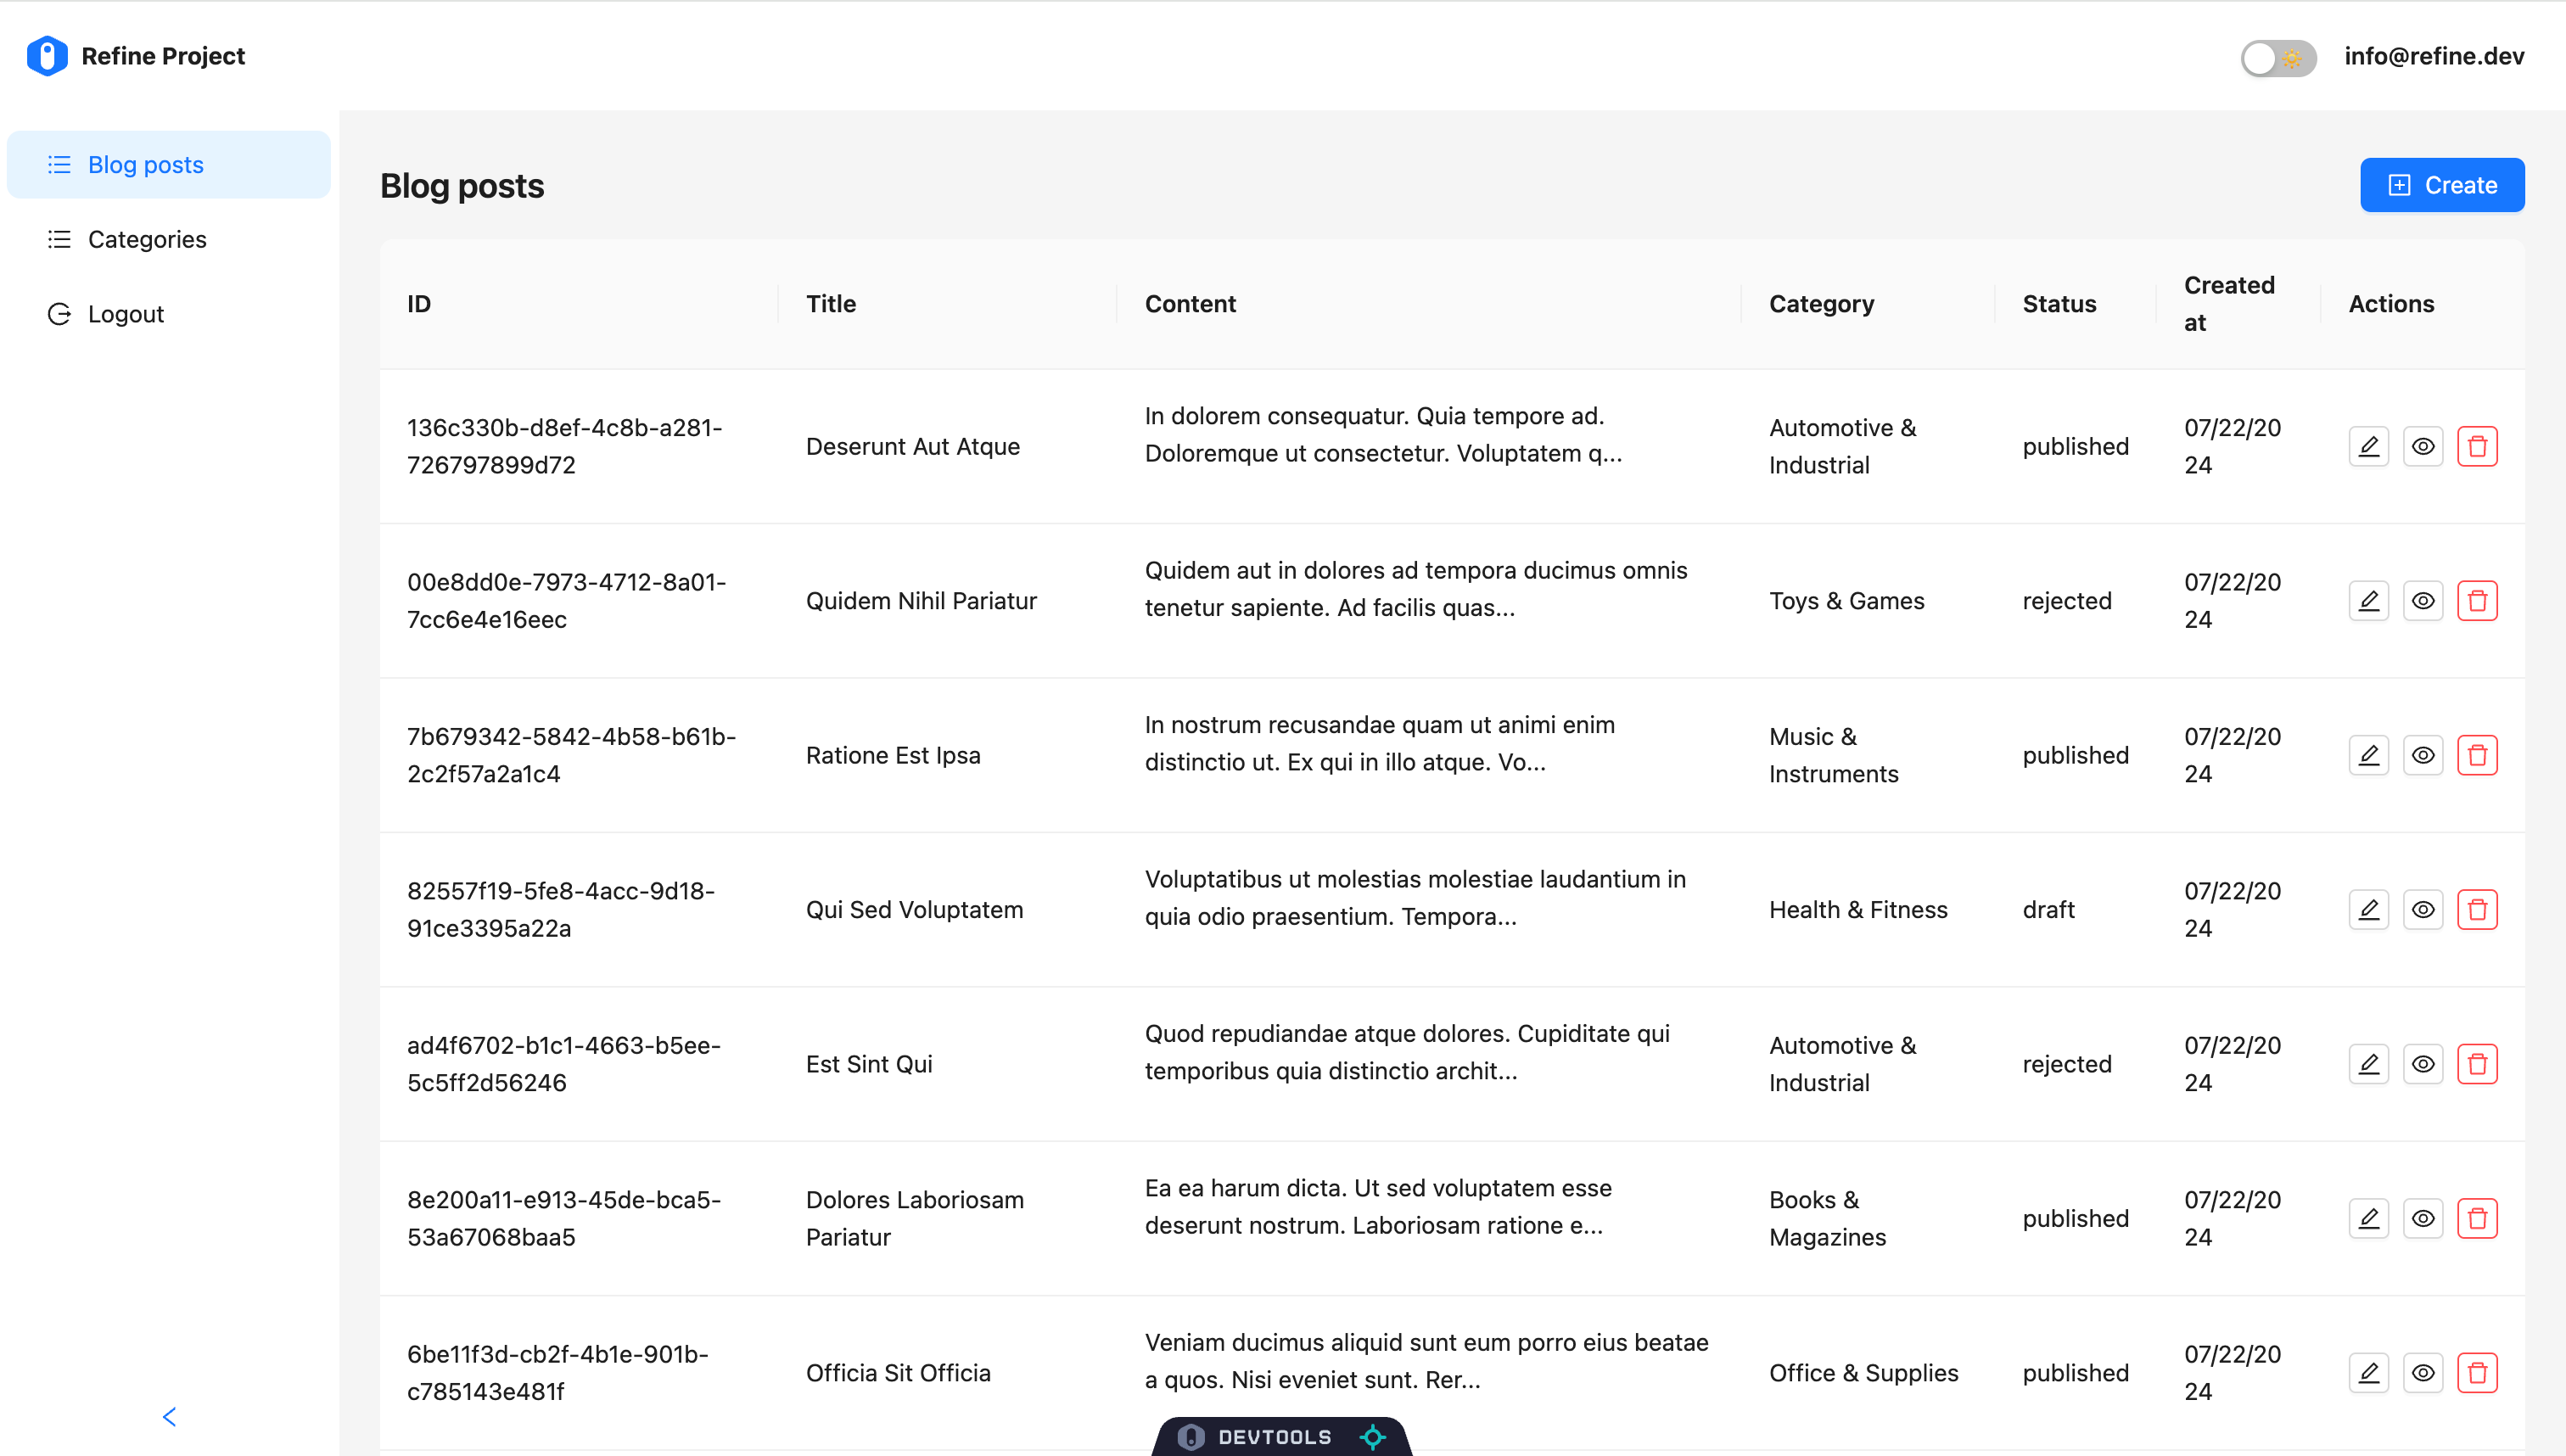Click content starting 'Quod repudiandae atque dolores'
Screen dimensions: 2566x1456
(1407, 1052)
